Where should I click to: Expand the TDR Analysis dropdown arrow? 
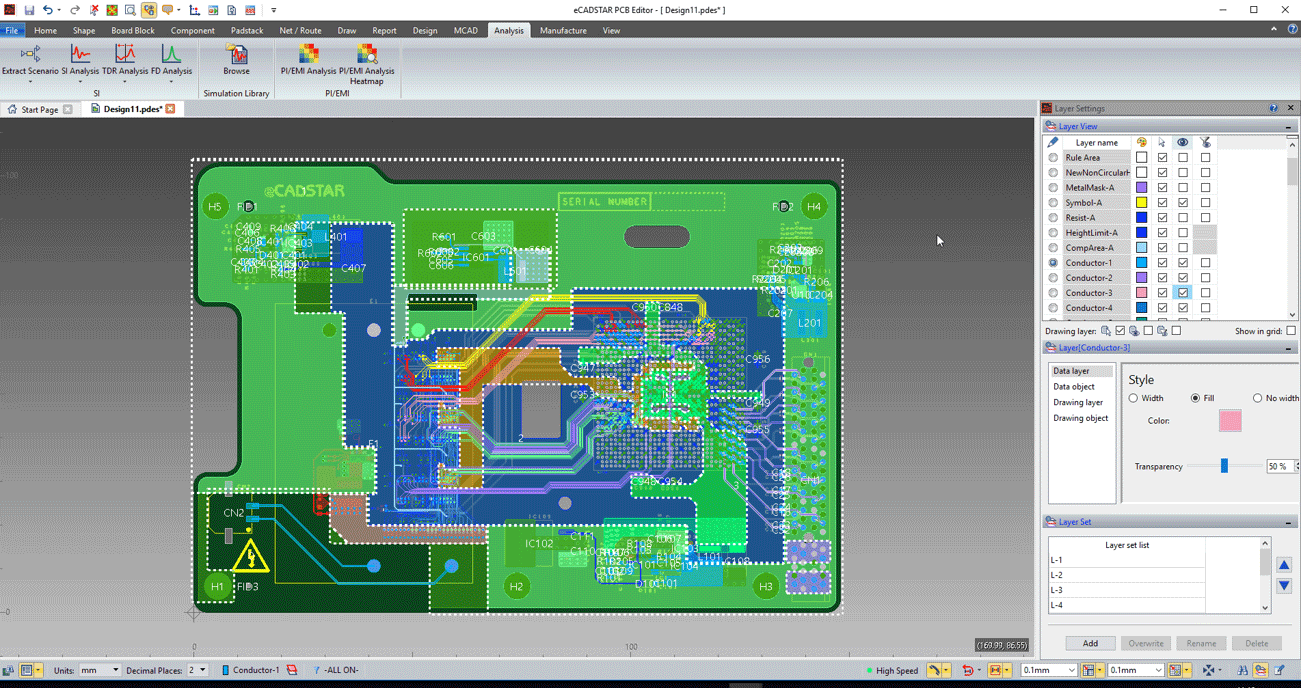[125, 82]
